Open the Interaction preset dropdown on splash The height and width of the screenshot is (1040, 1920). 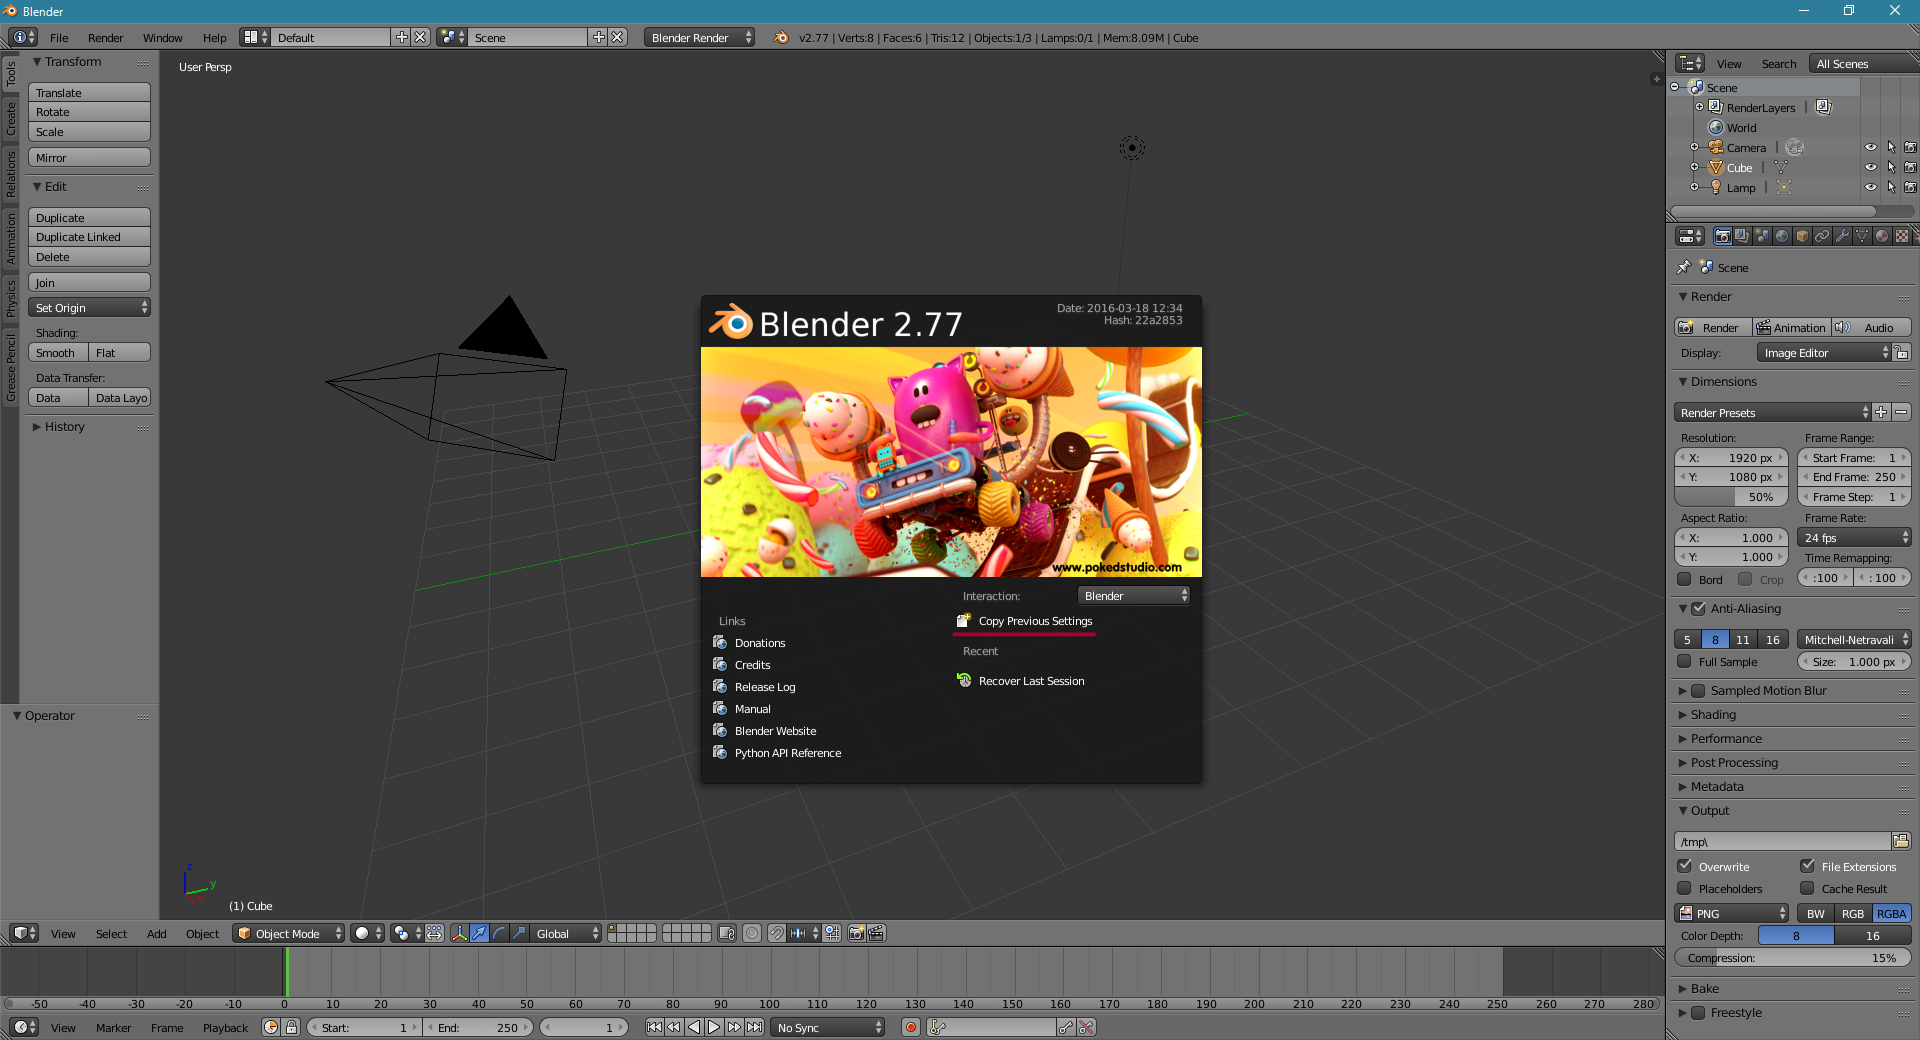(1134, 595)
